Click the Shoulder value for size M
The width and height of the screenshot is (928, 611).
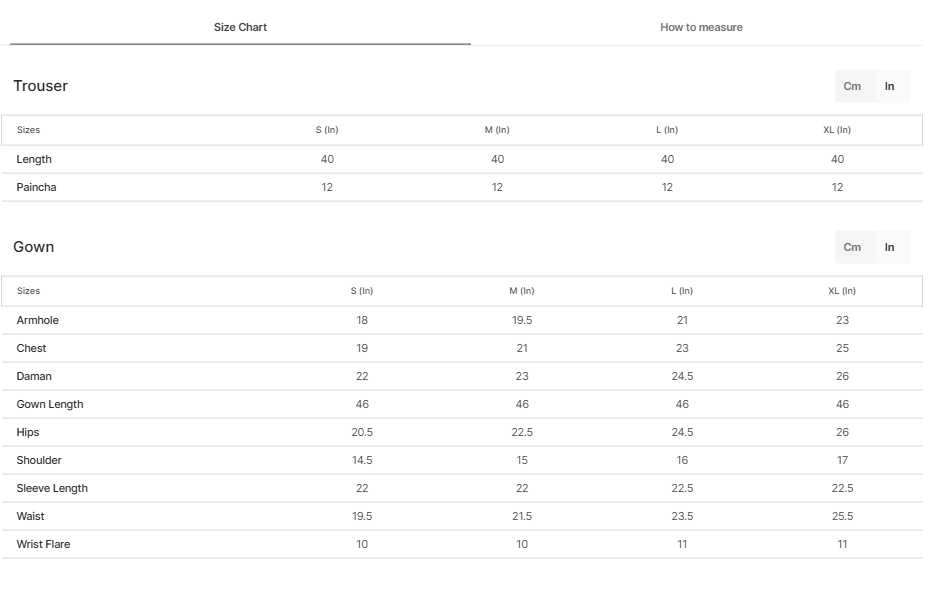[x=522, y=460]
